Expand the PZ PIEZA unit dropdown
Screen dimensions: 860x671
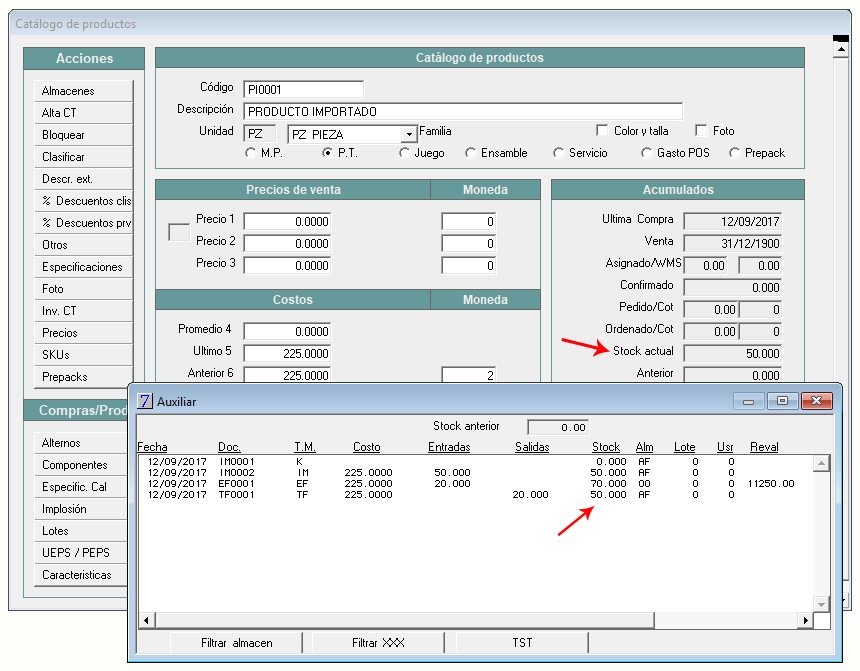[409, 134]
